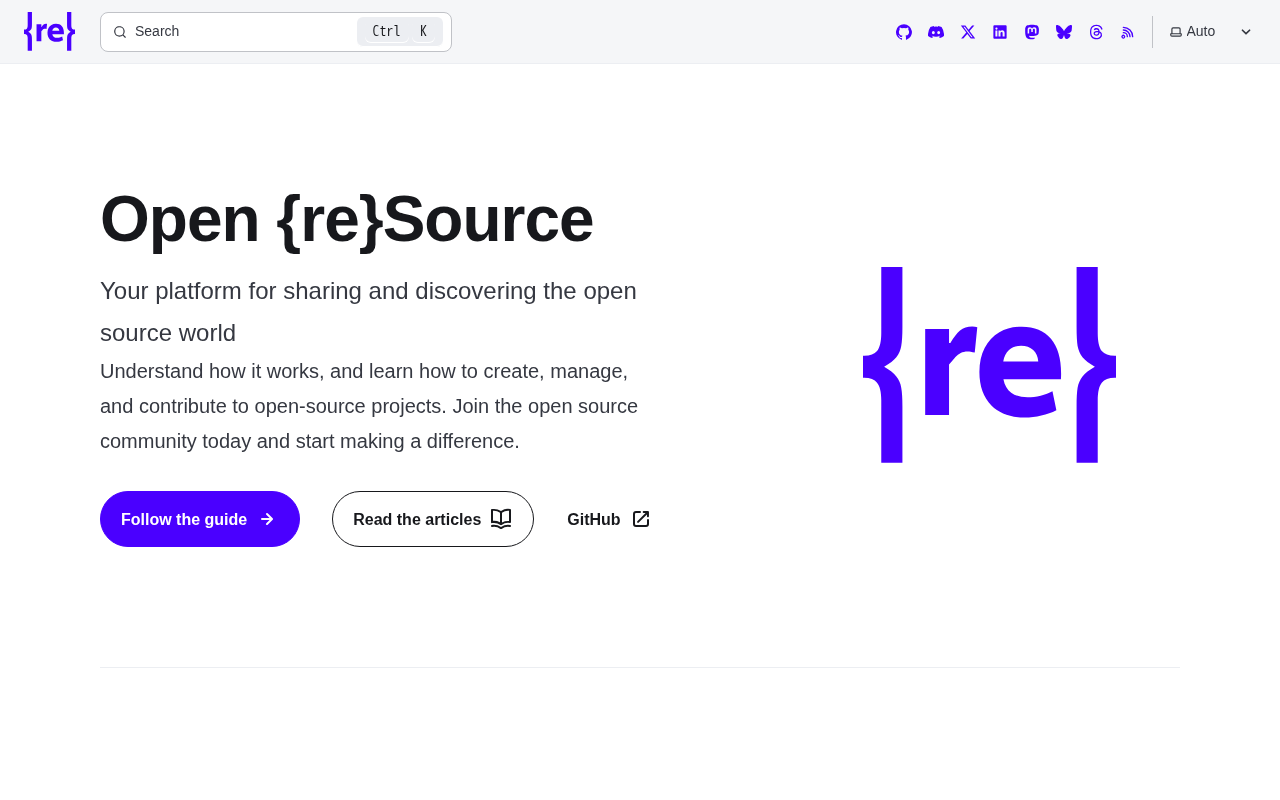This screenshot has height=800, width=1280.
Task: Open the RSS feed icon
Action: pyautogui.click(x=1128, y=32)
